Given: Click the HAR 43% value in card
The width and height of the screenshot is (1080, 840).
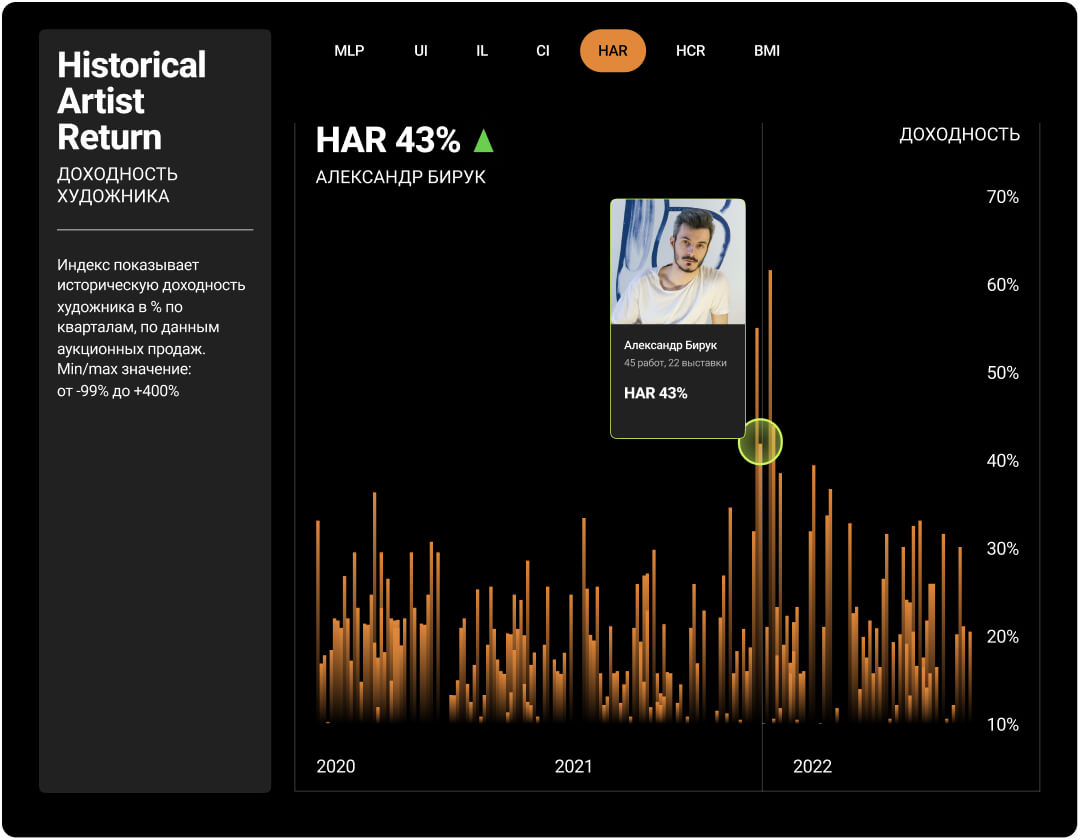Looking at the screenshot, I should (x=656, y=393).
